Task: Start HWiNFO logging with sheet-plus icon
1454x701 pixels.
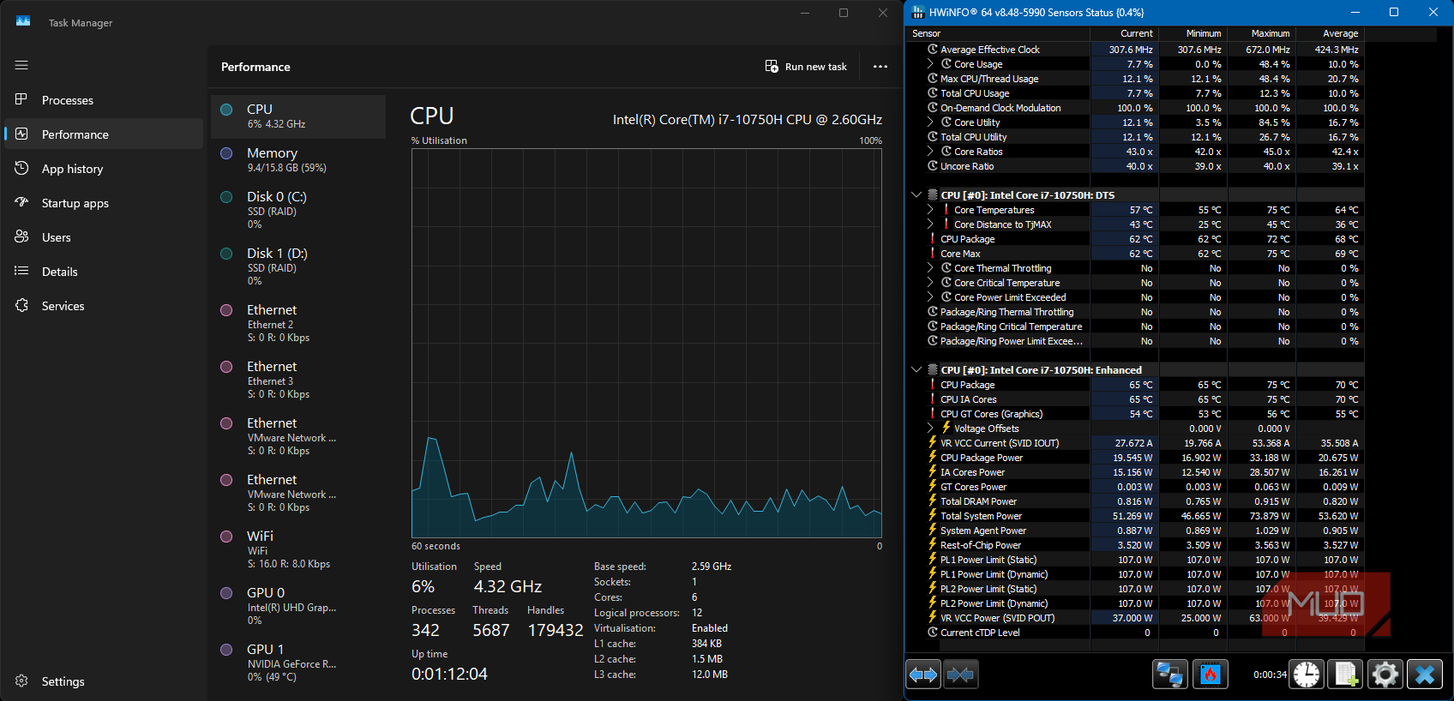Action: [x=1345, y=675]
